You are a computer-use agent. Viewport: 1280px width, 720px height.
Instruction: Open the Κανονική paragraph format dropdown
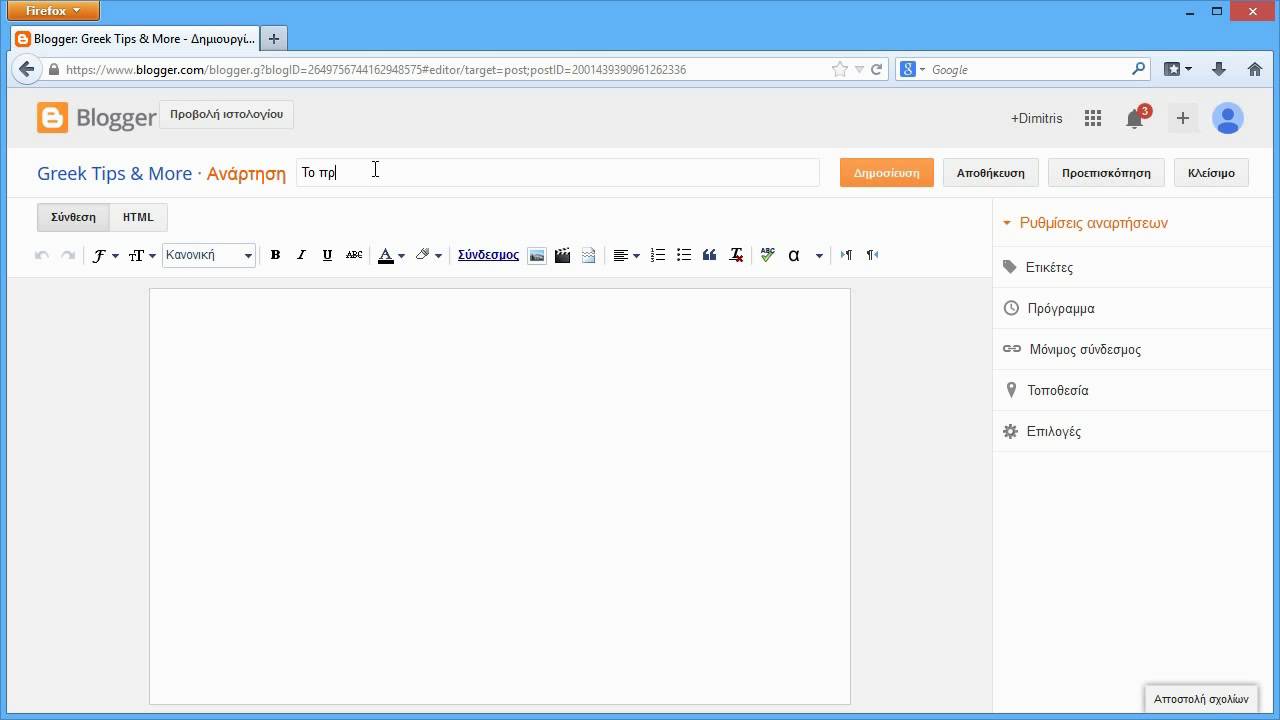pyautogui.click(x=209, y=255)
